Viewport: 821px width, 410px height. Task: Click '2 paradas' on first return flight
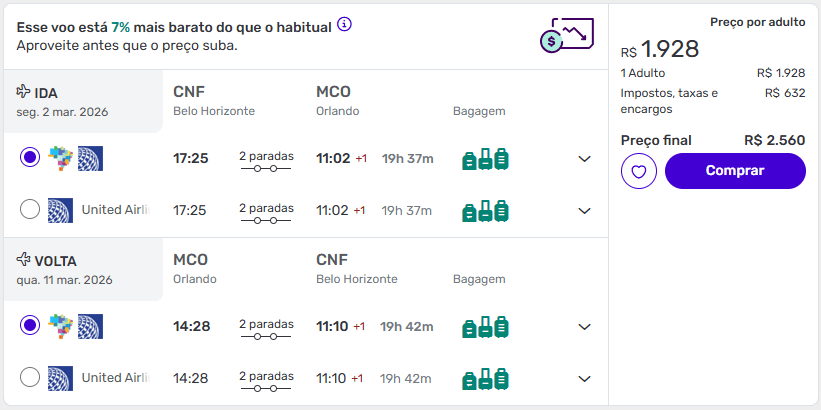(266, 327)
